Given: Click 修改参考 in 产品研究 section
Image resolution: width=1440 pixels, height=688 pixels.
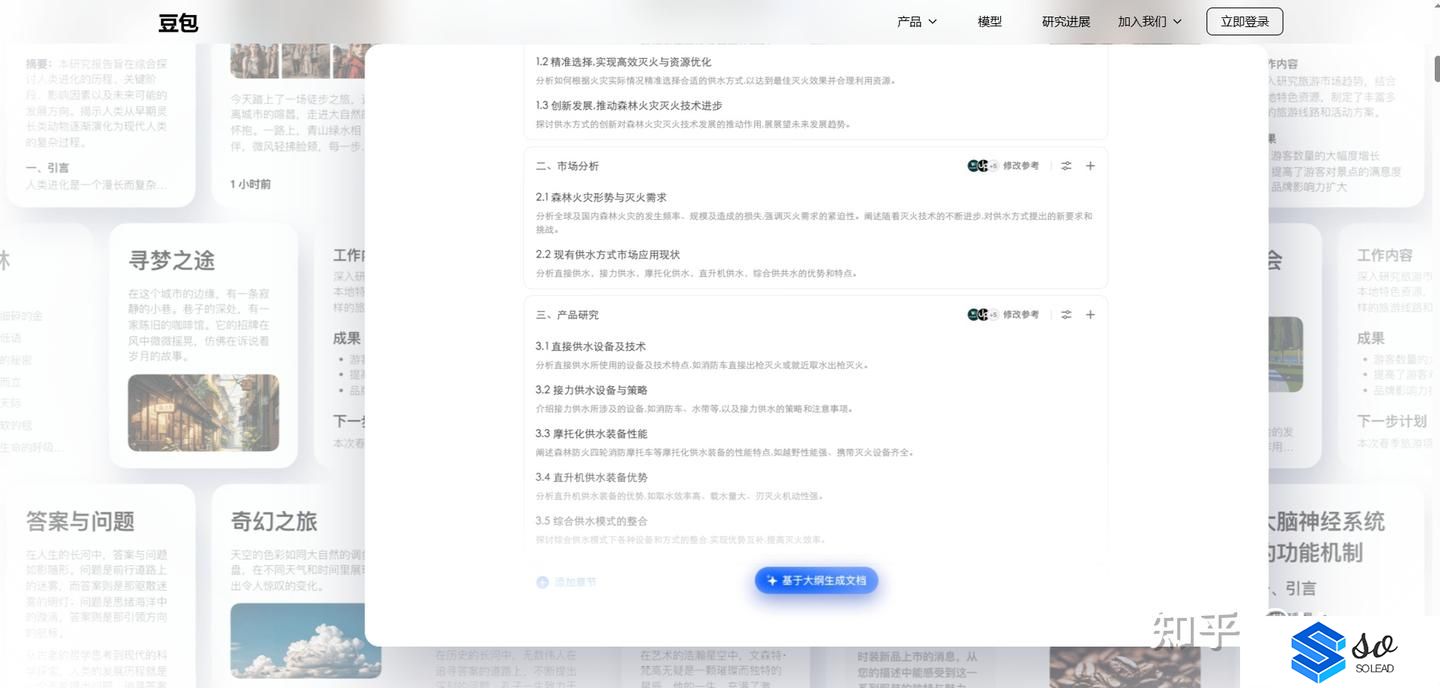Looking at the screenshot, I should click(x=1021, y=315).
